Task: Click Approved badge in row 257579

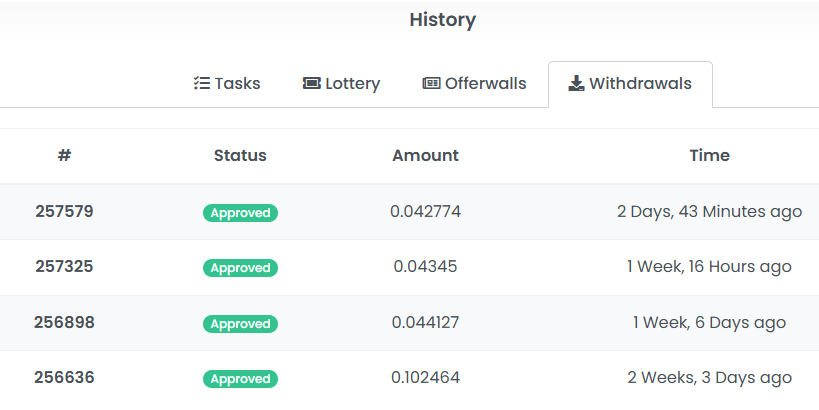Action: 240,213
